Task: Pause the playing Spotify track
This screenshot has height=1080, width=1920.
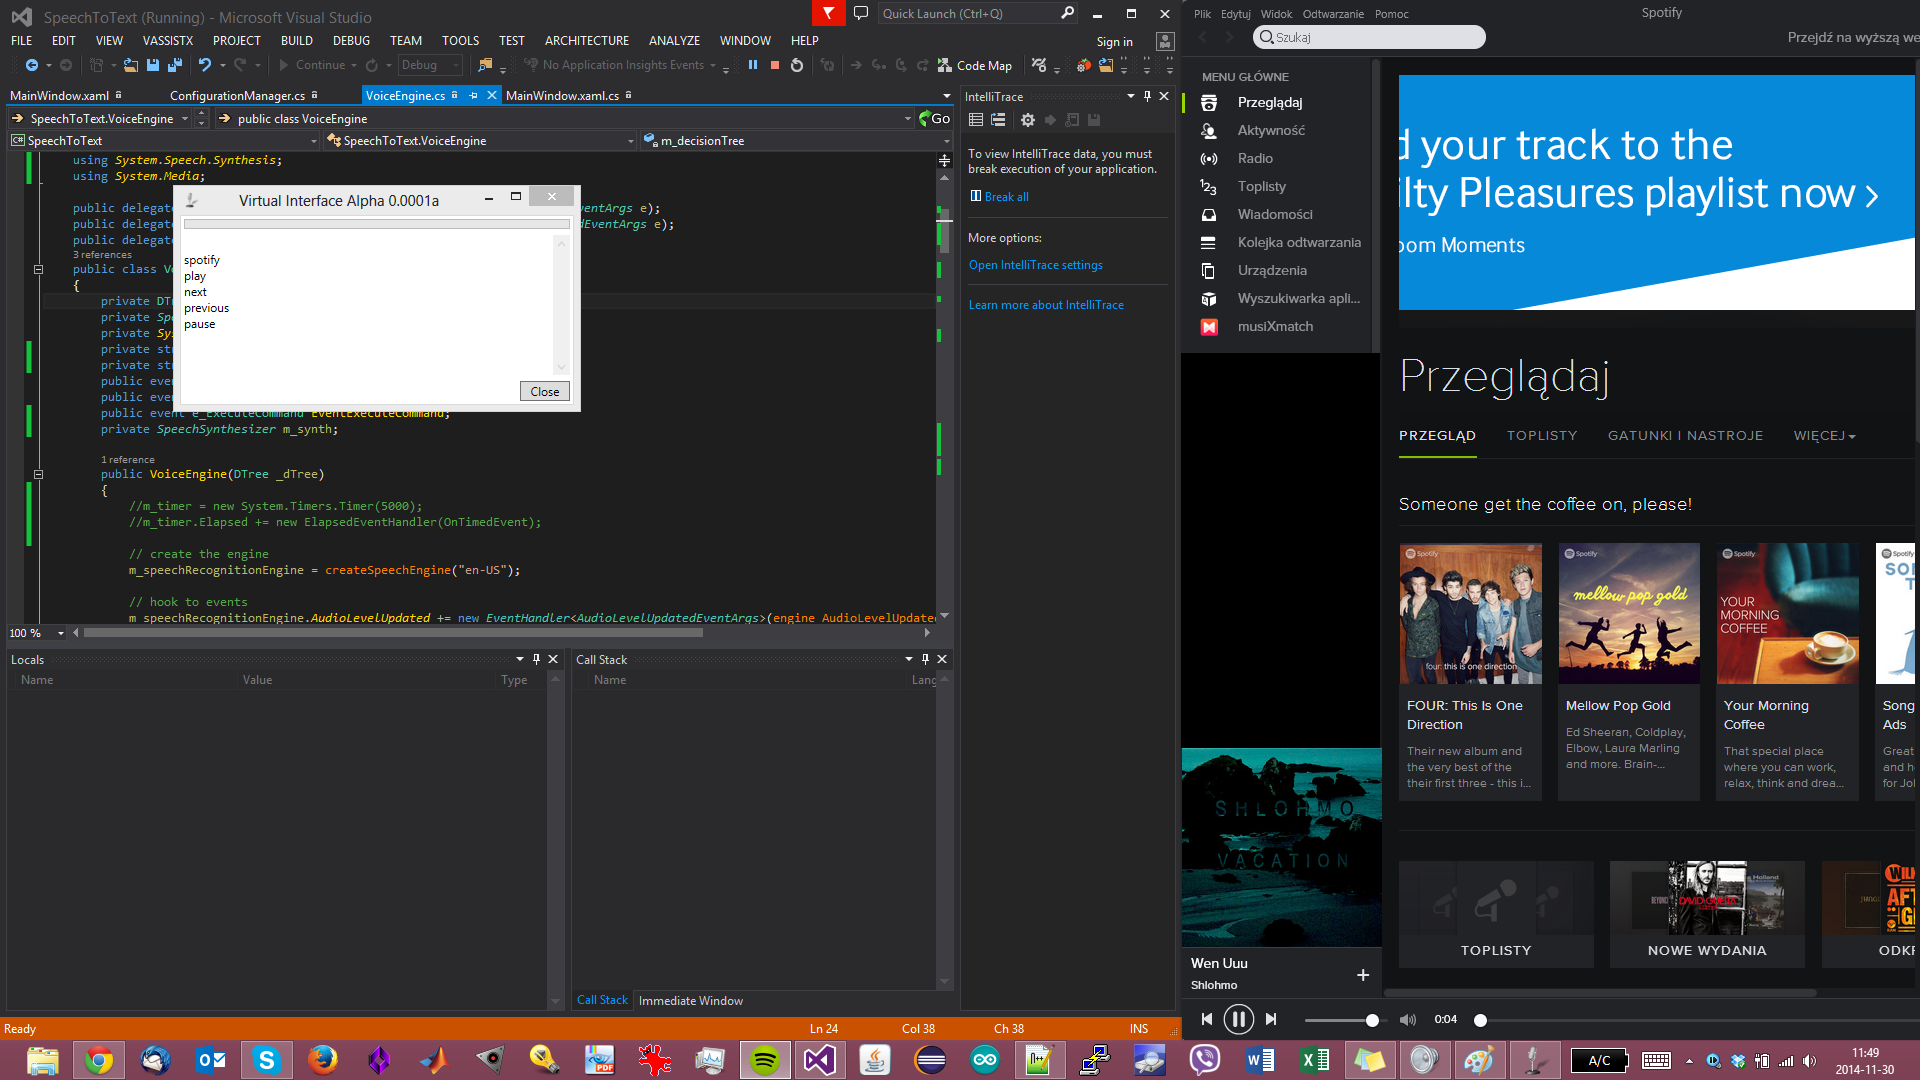Action: pyautogui.click(x=1238, y=1019)
